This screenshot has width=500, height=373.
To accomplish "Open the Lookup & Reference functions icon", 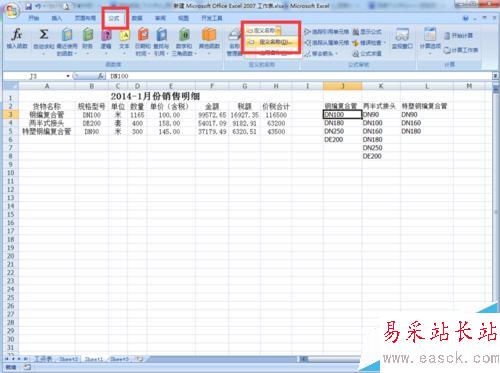I will (x=162, y=35).
